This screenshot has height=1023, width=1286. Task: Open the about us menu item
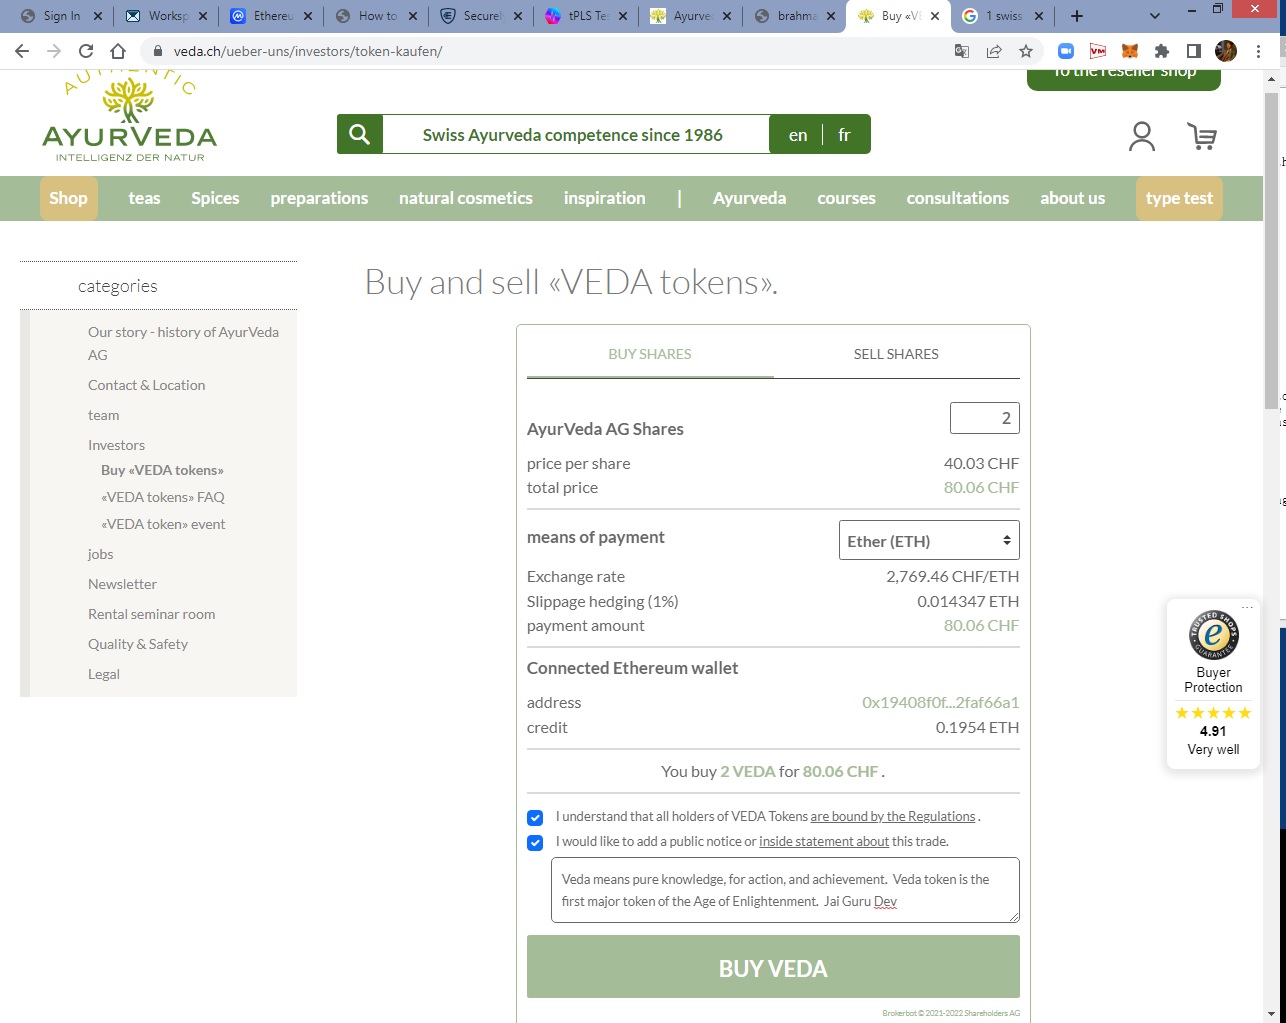(1072, 198)
